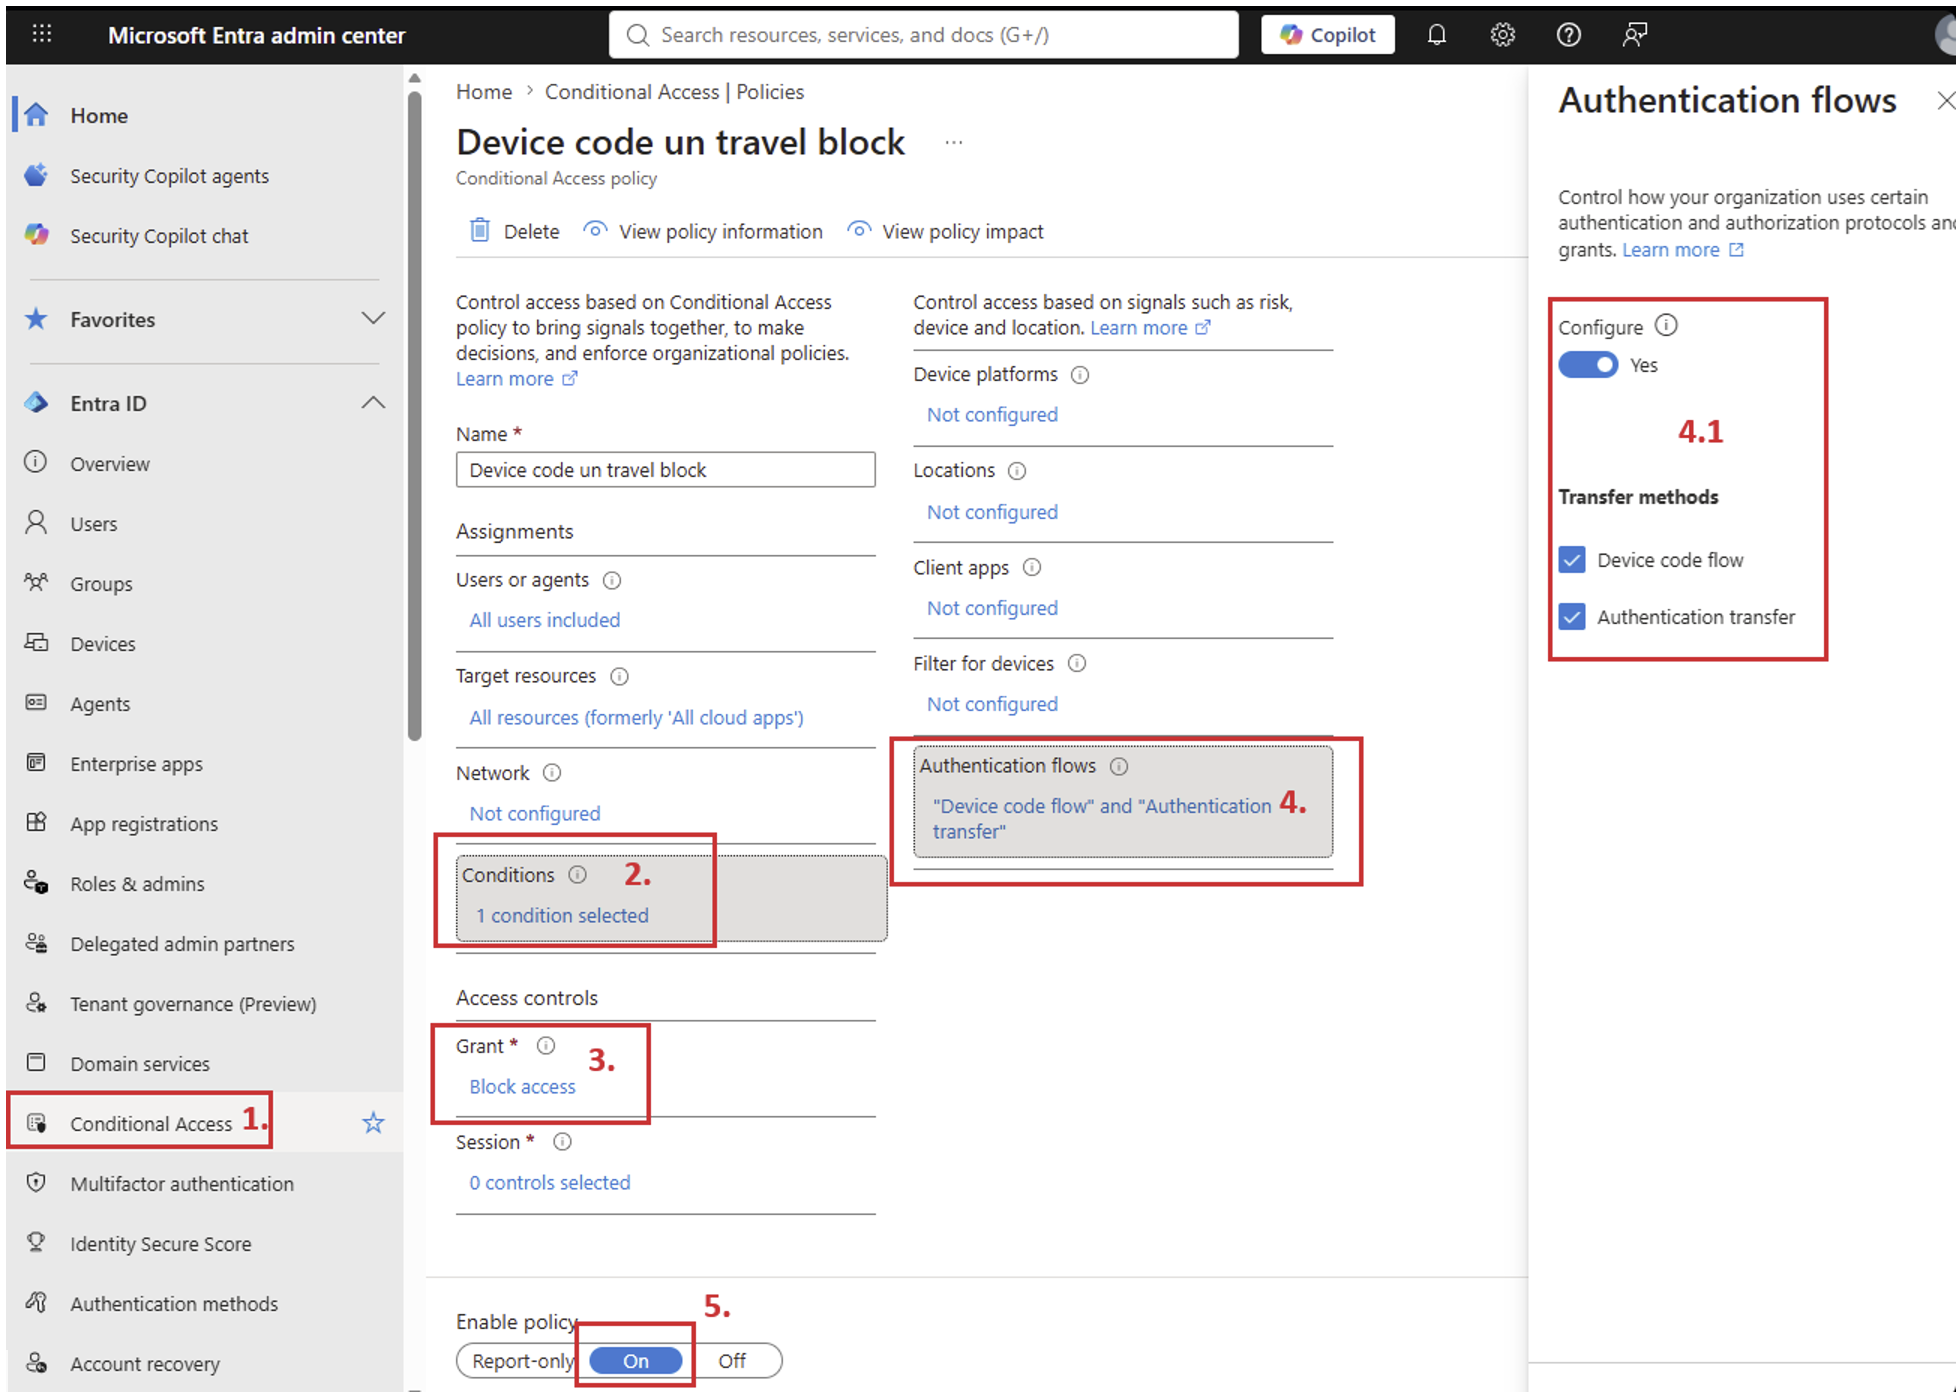Viewport: 1960px width, 1396px height.
Task: Click the Conditional Access sidebar icon
Action: [x=36, y=1123]
